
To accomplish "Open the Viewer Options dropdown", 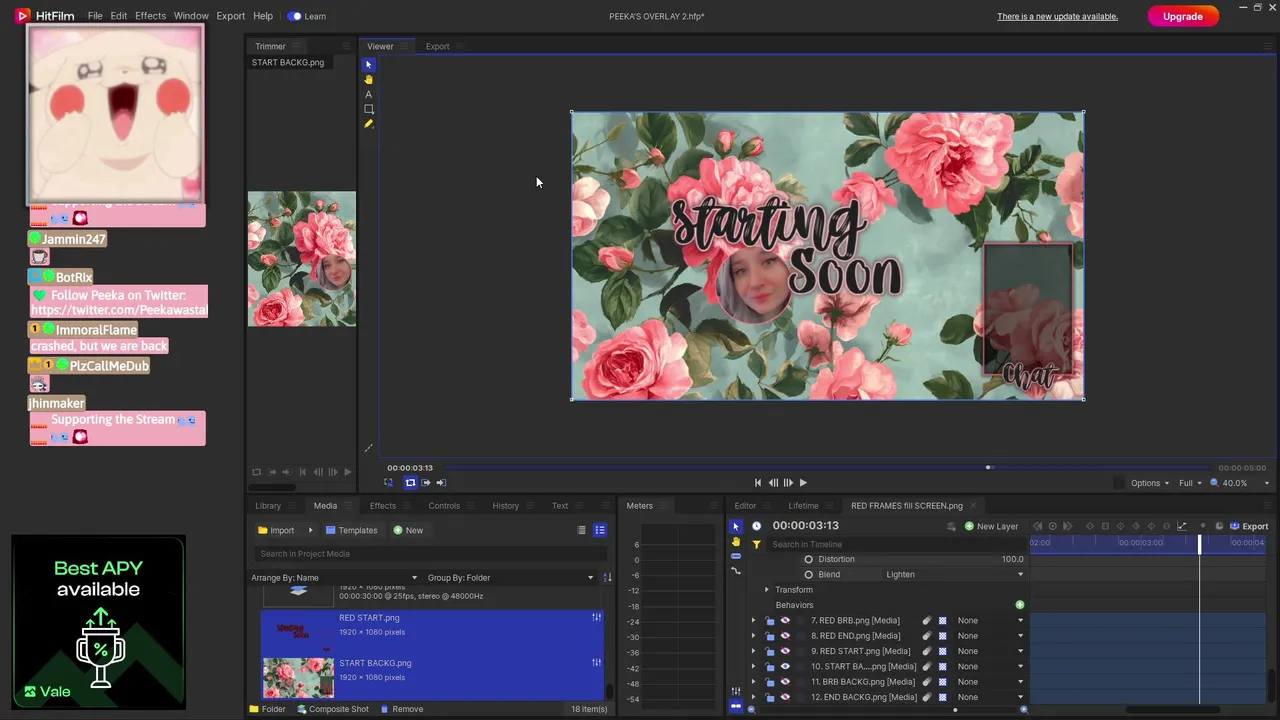I will coord(1150,483).
